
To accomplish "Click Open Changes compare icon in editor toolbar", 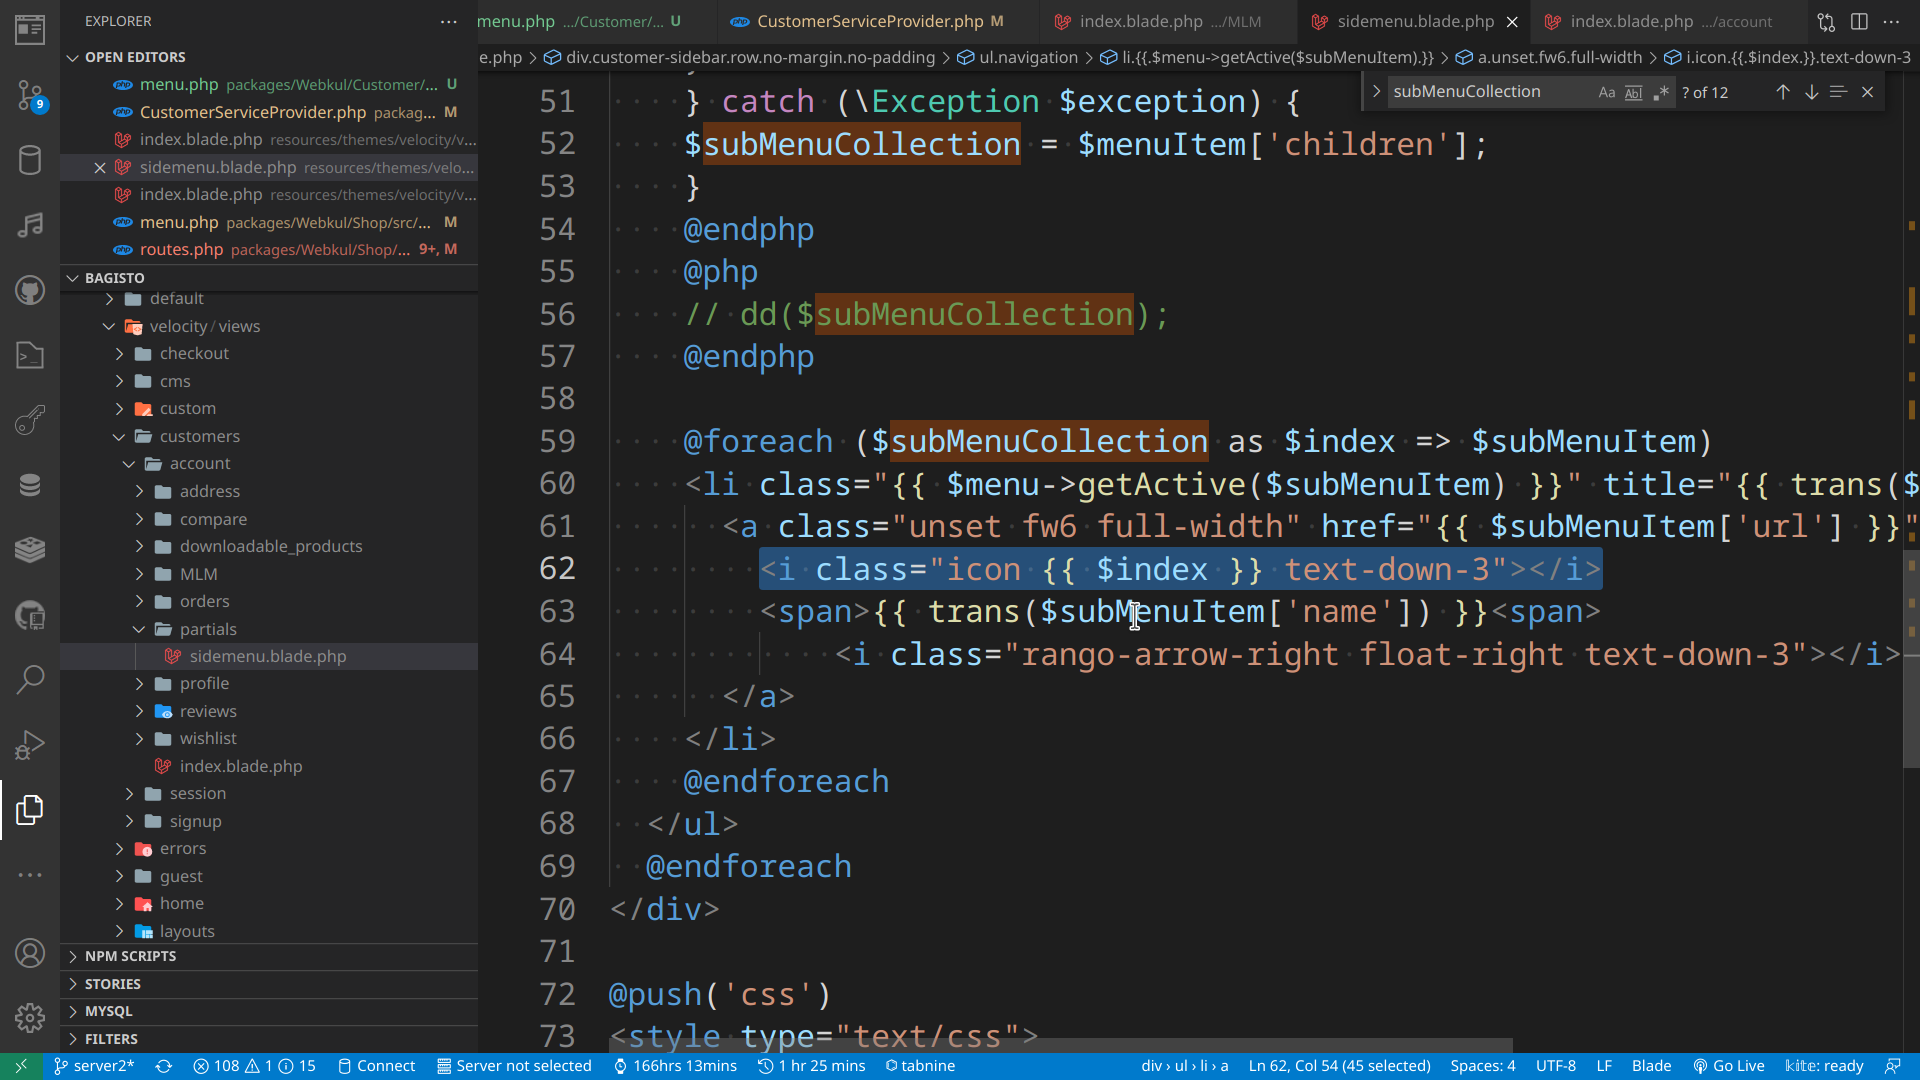I will coord(1826,21).
